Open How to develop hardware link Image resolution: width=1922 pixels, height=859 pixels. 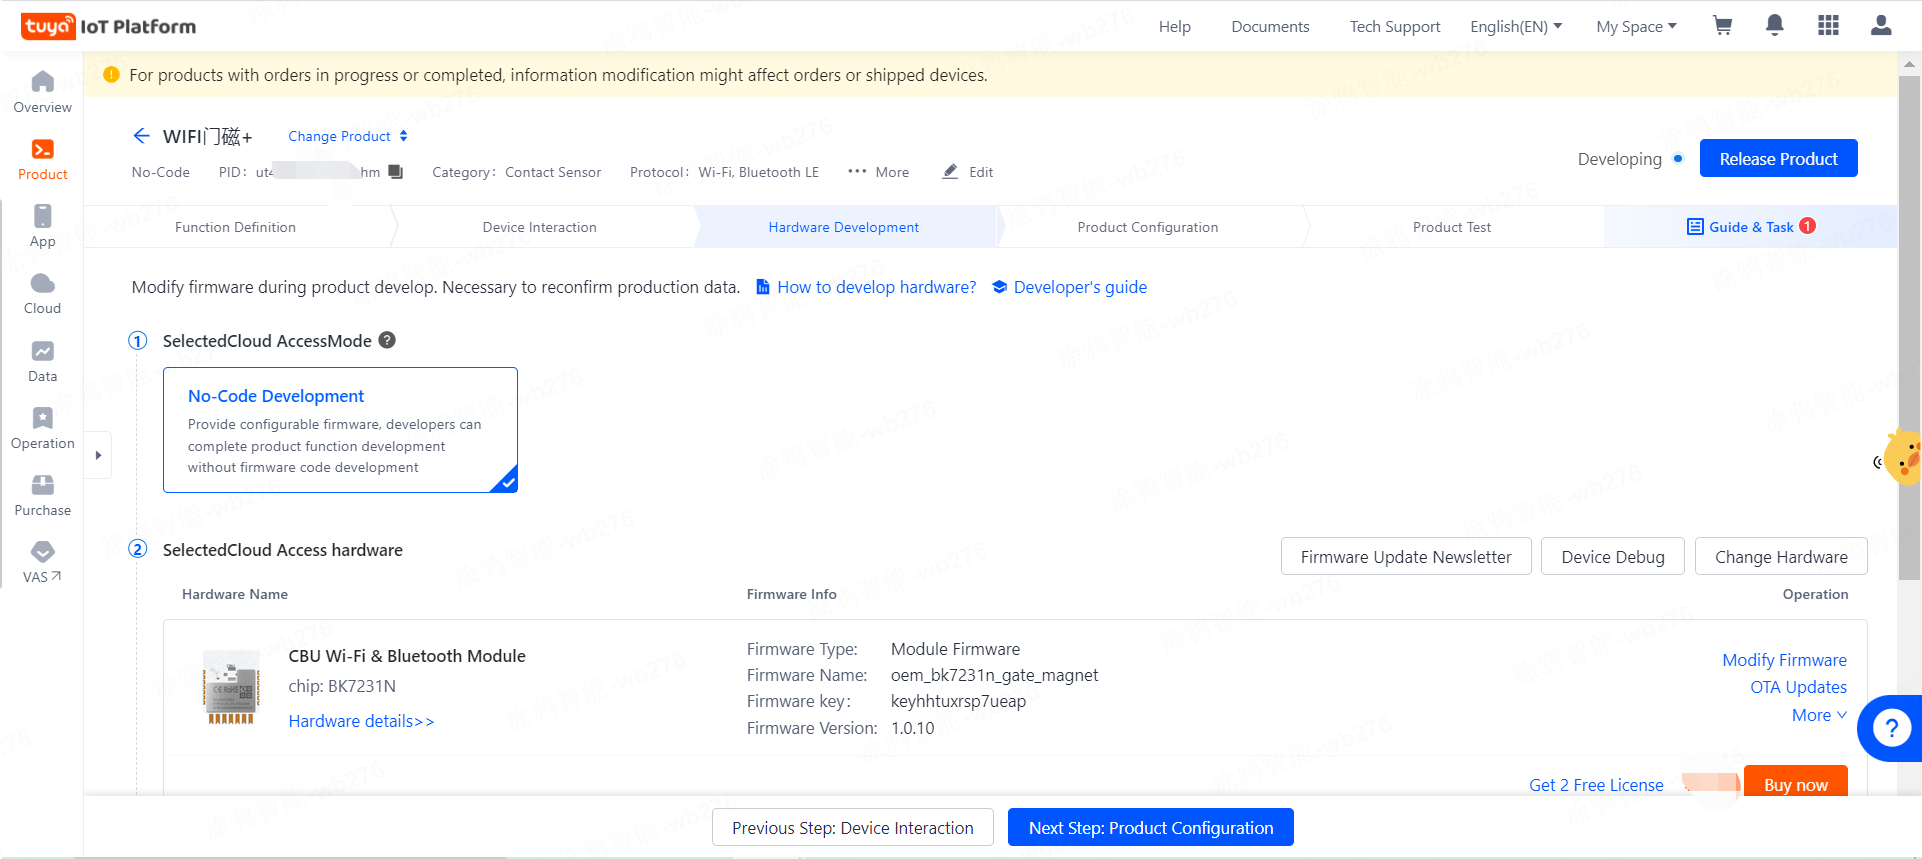[x=866, y=287]
